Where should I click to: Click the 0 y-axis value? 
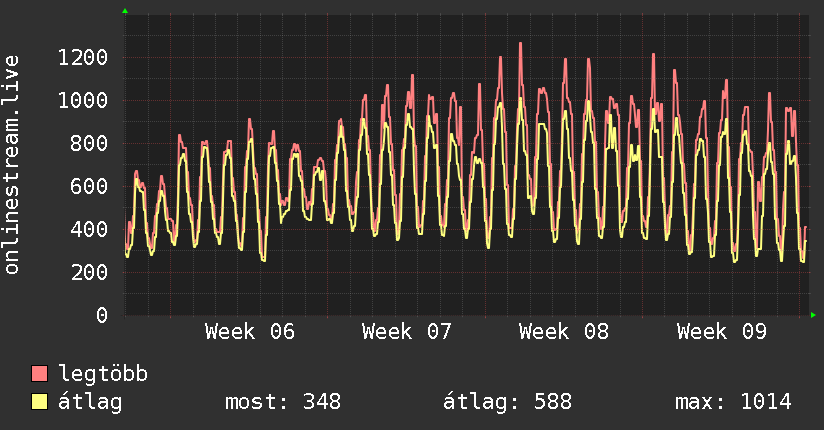(102, 315)
